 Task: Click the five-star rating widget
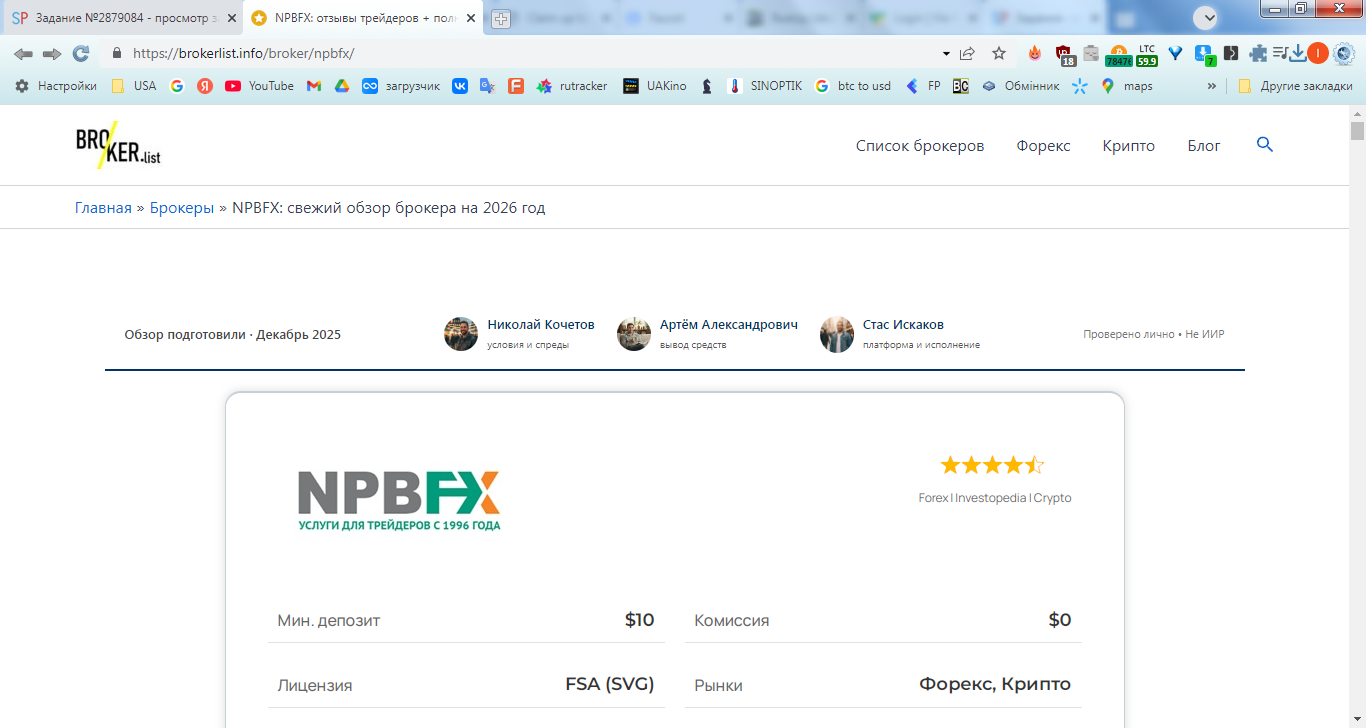[x=992, y=465]
